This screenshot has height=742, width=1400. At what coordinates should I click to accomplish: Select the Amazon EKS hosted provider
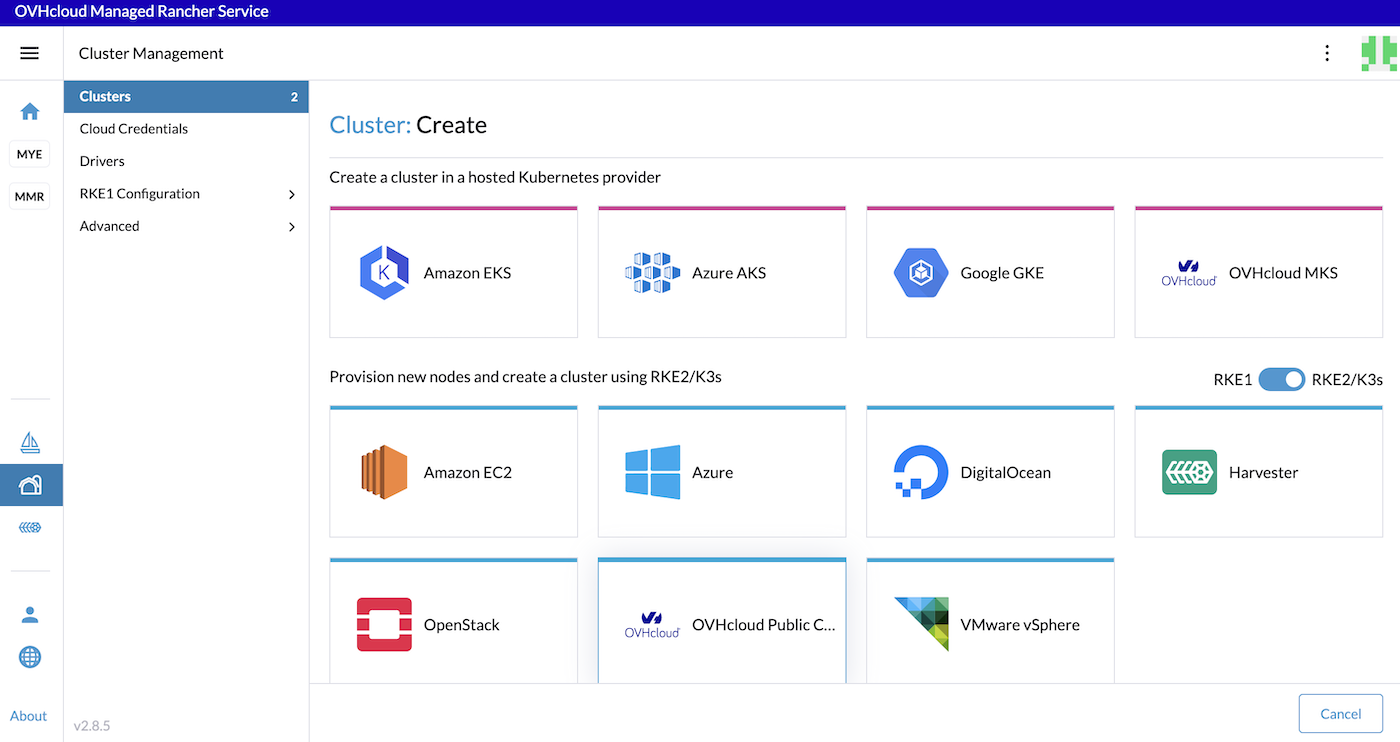[x=453, y=272]
